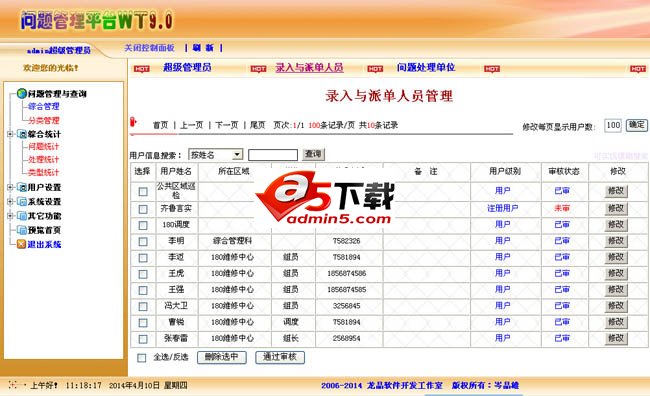
Task: Click the 调度 role cell in 曹锐 row
Action: (291, 322)
